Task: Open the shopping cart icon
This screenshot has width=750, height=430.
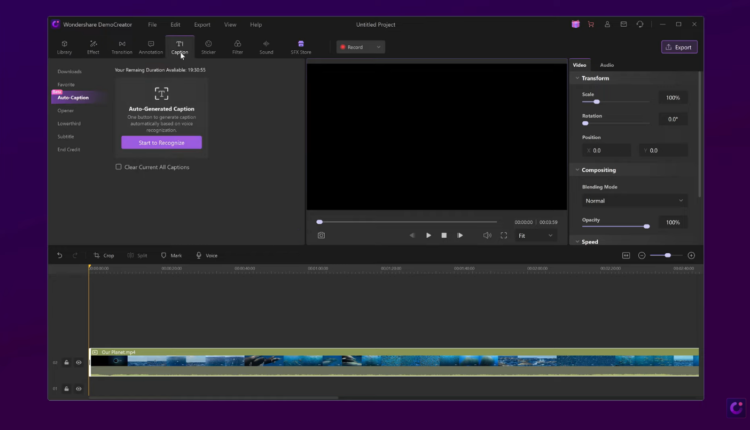Action: pos(591,24)
